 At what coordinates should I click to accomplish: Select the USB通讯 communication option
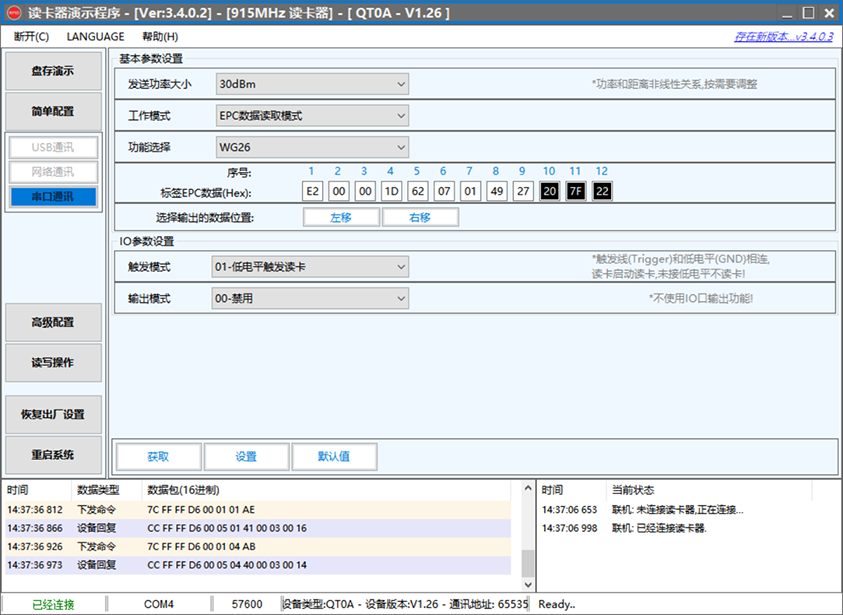click(x=52, y=148)
